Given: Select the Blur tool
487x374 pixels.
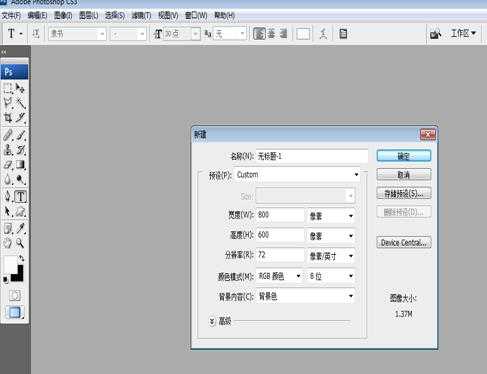Looking at the screenshot, I should coord(8,180).
